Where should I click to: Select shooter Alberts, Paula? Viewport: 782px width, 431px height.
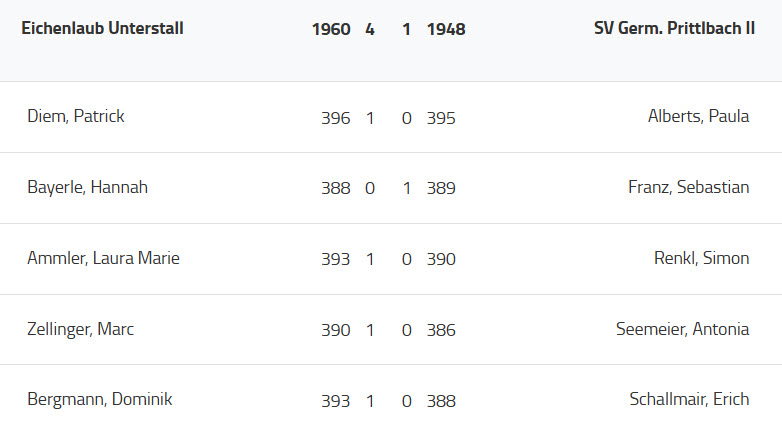[x=698, y=117]
